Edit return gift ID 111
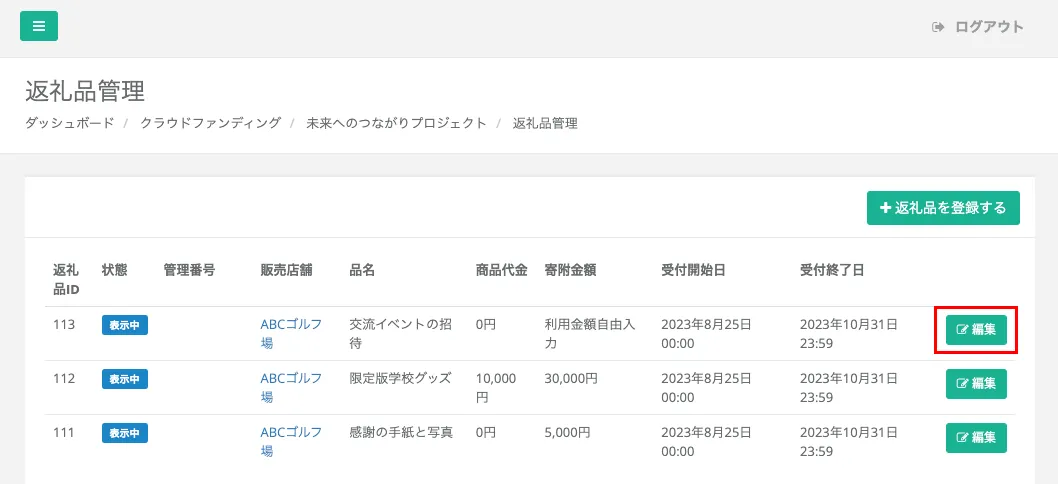1058x484 pixels. point(976,438)
